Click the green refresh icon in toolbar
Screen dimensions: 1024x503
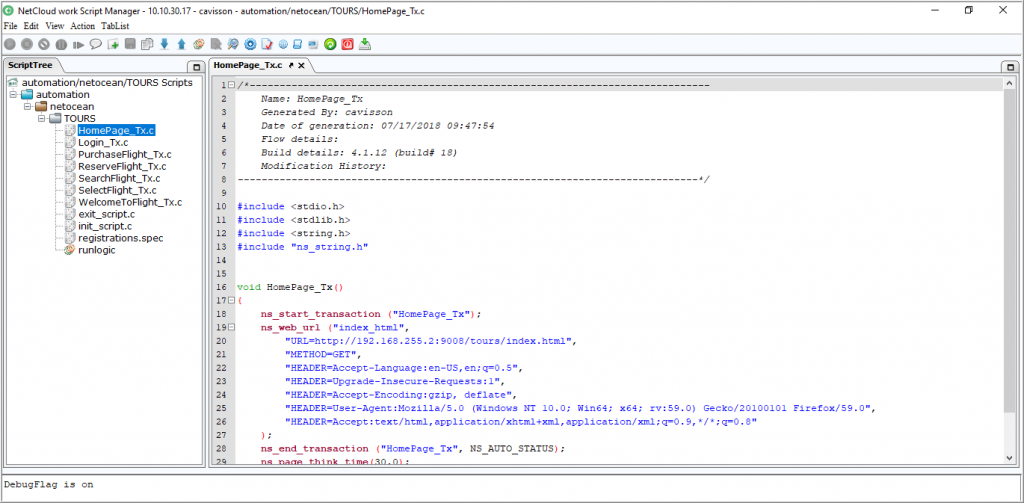[x=330, y=44]
